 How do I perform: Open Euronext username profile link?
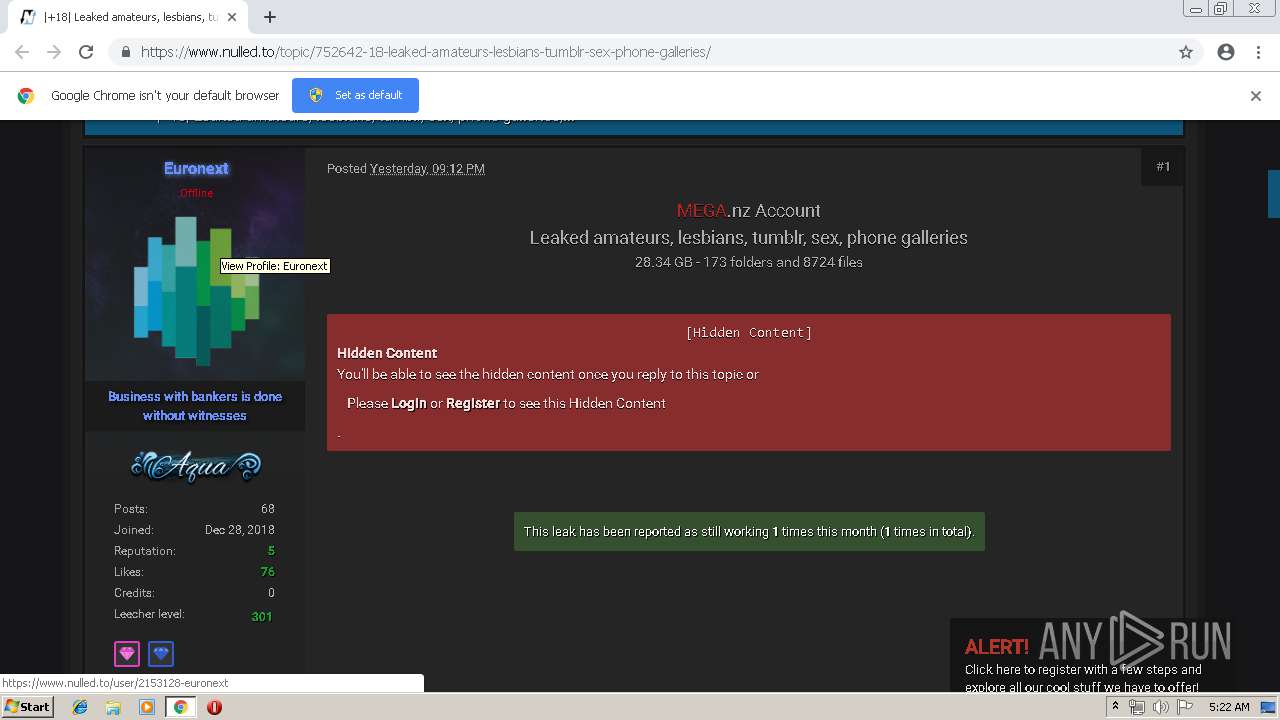pos(196,168)
